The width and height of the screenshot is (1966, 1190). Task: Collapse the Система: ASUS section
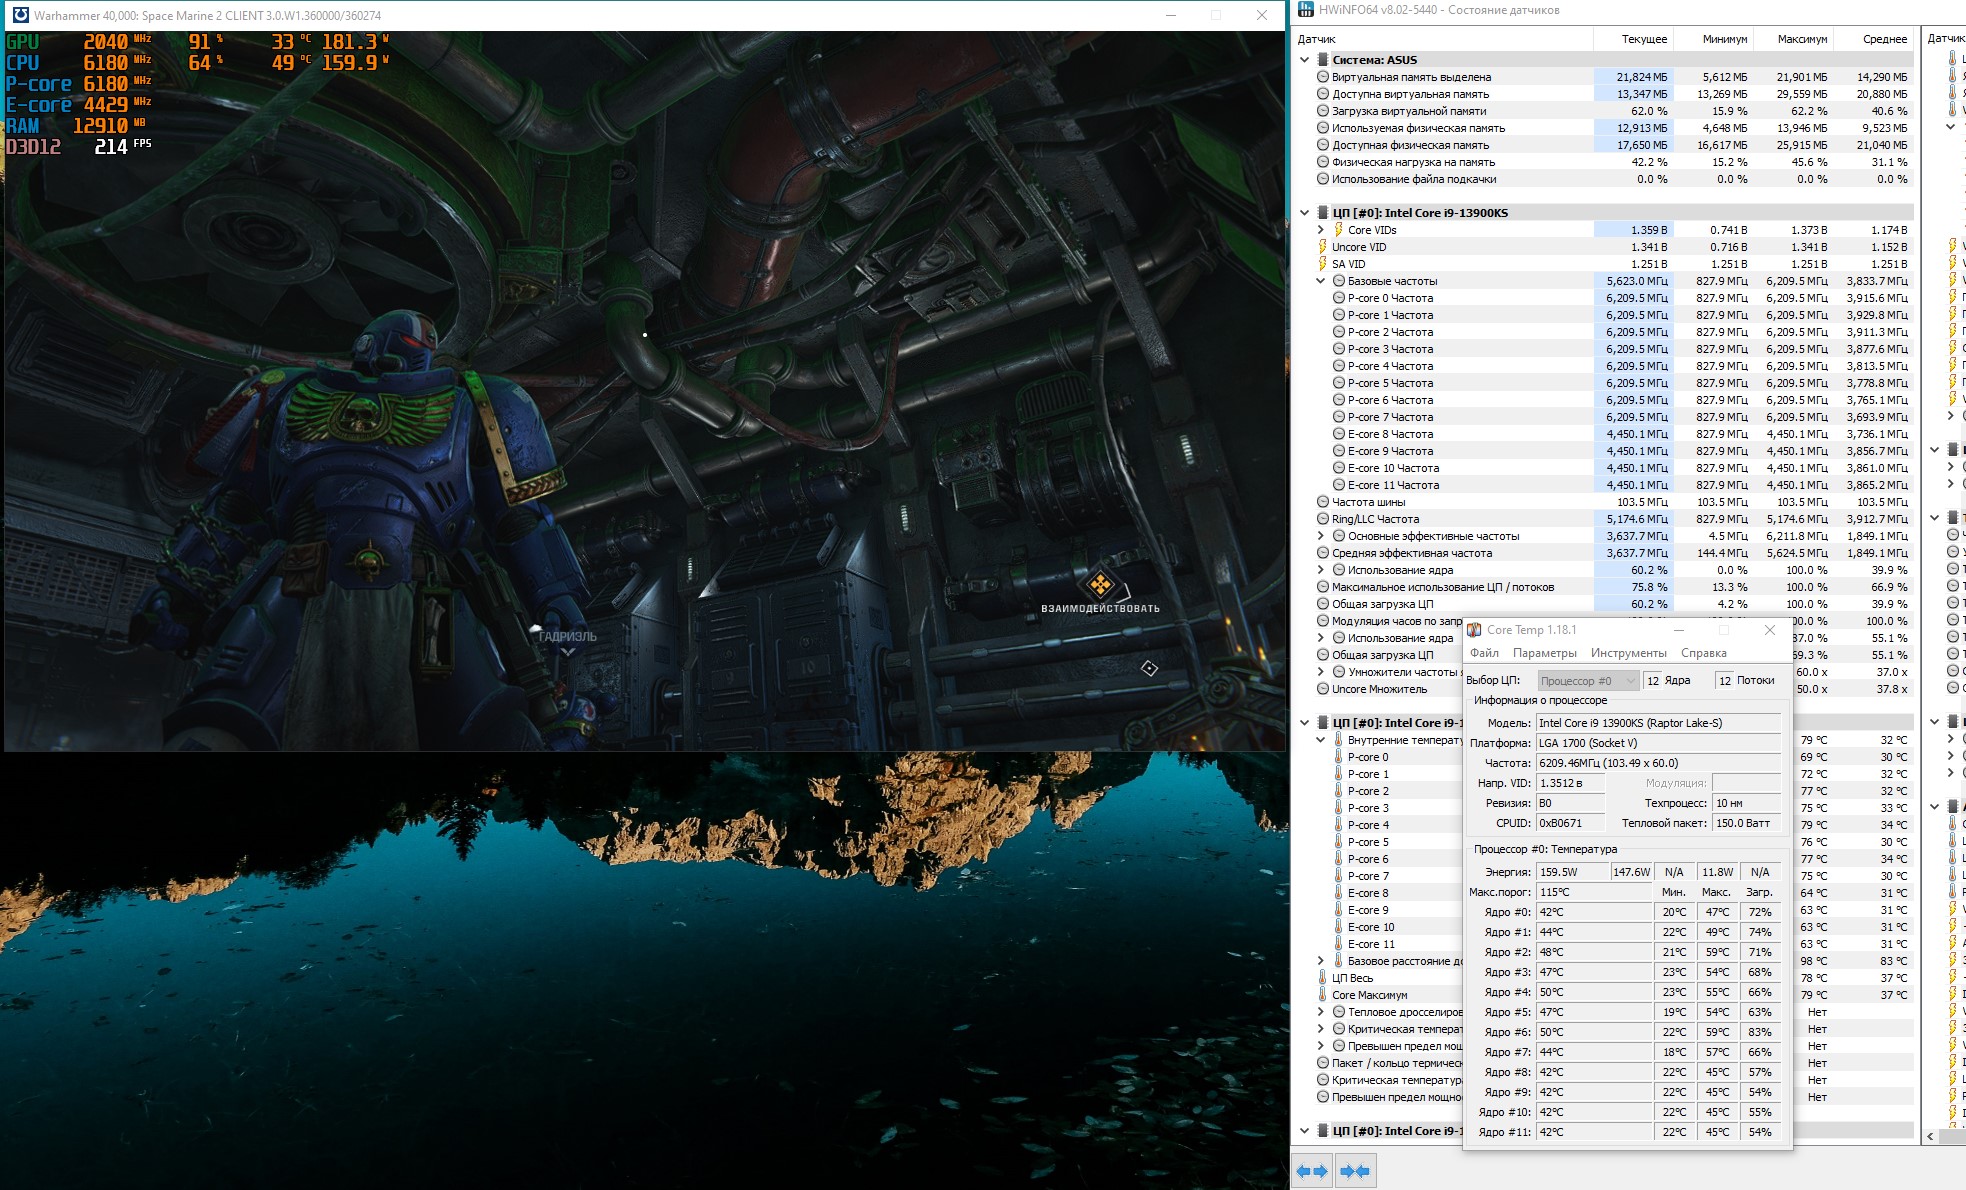click(1304, 60)
